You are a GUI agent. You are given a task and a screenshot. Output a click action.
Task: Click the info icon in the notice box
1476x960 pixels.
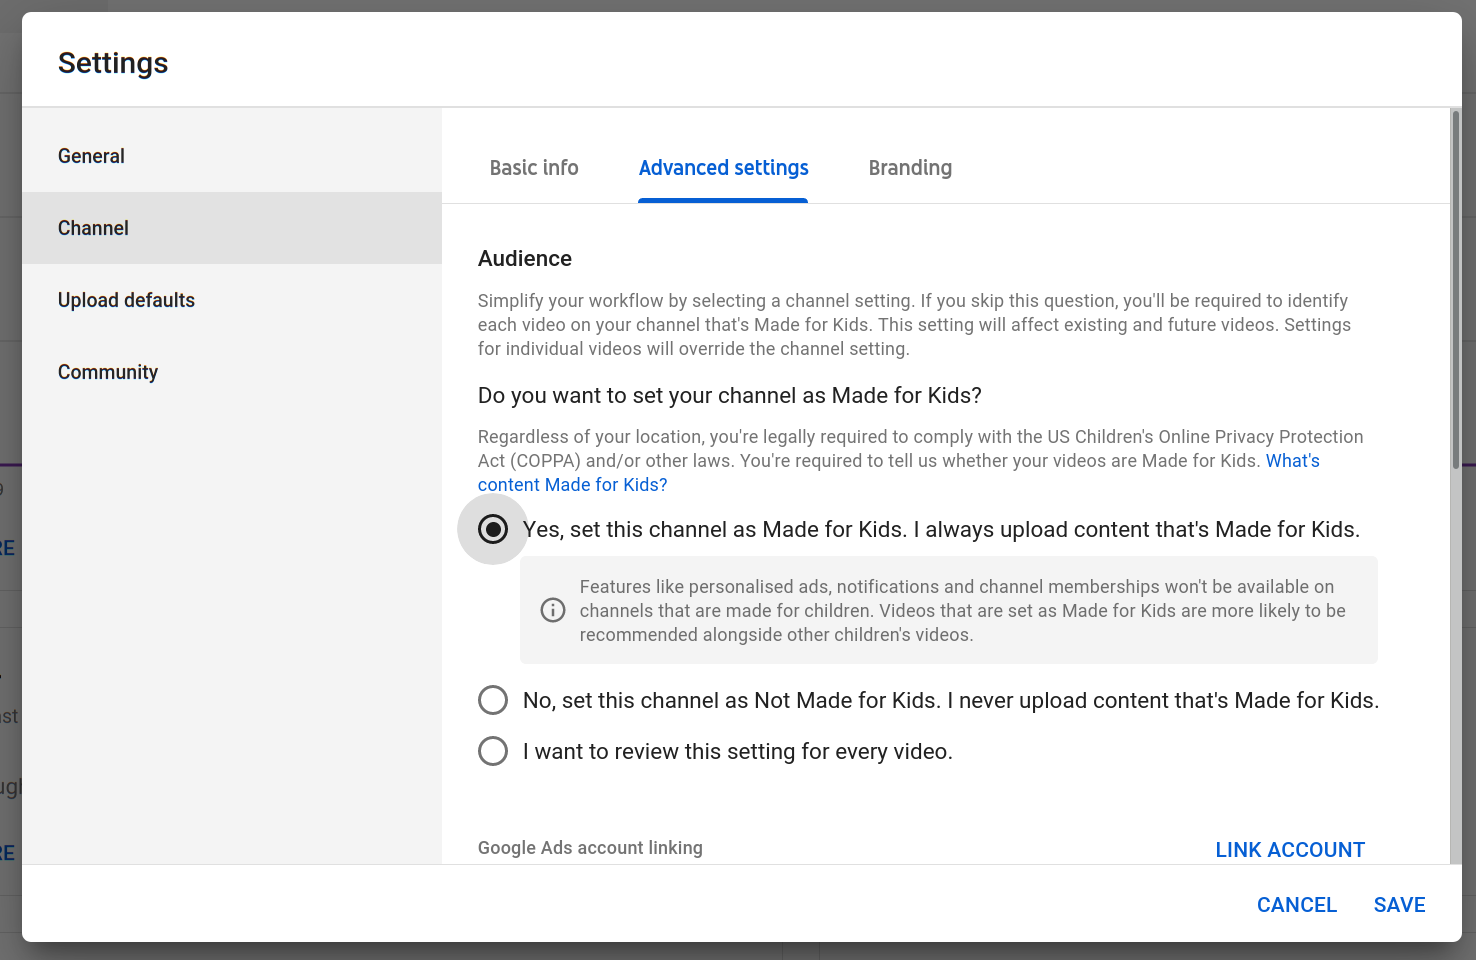coord(553,610)
